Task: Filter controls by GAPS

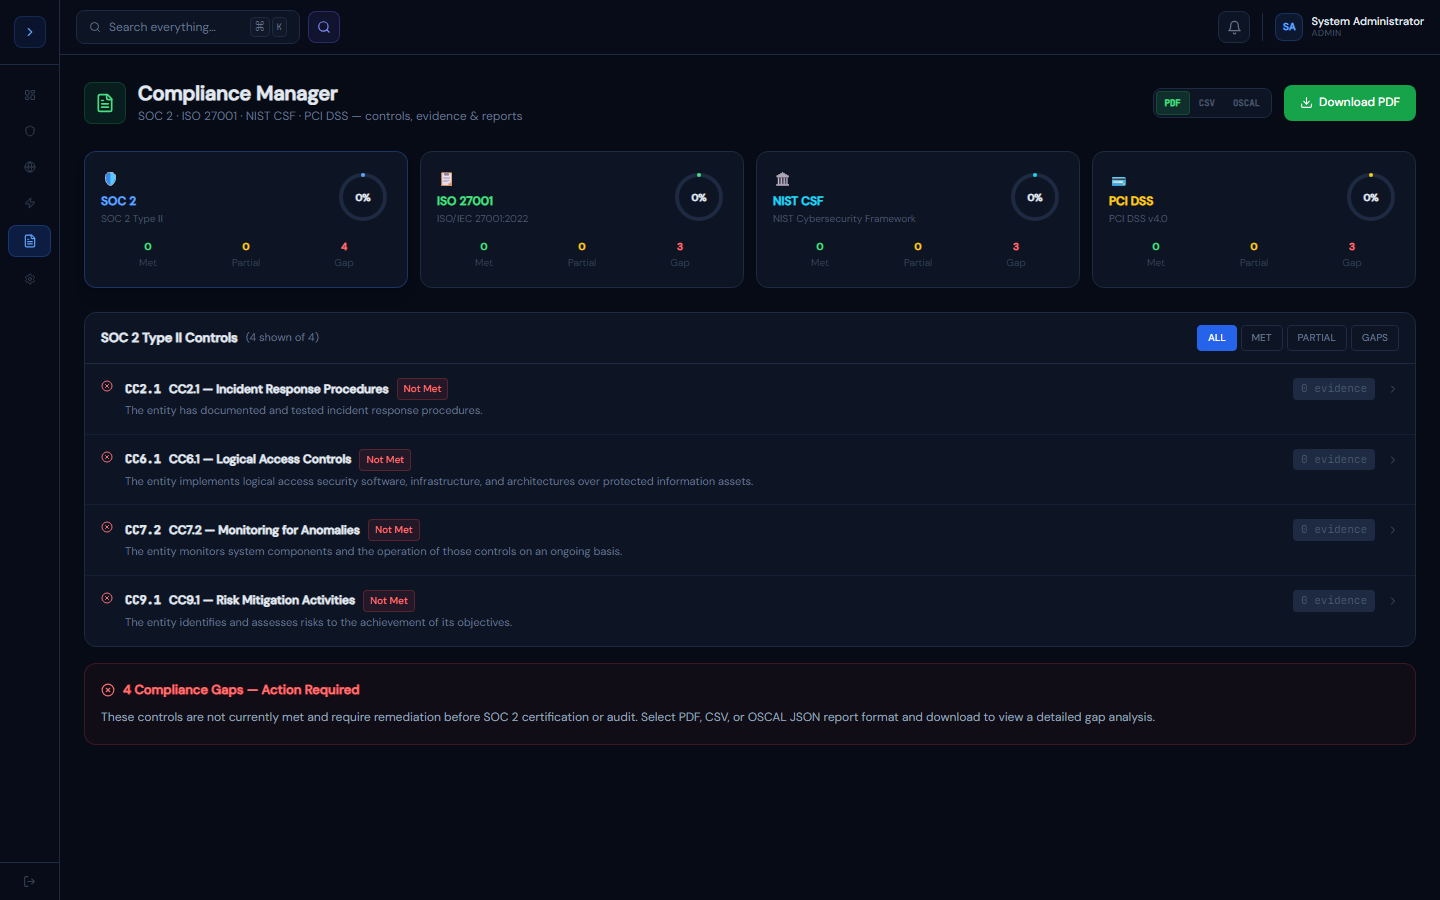Action: click(1375, 338)
